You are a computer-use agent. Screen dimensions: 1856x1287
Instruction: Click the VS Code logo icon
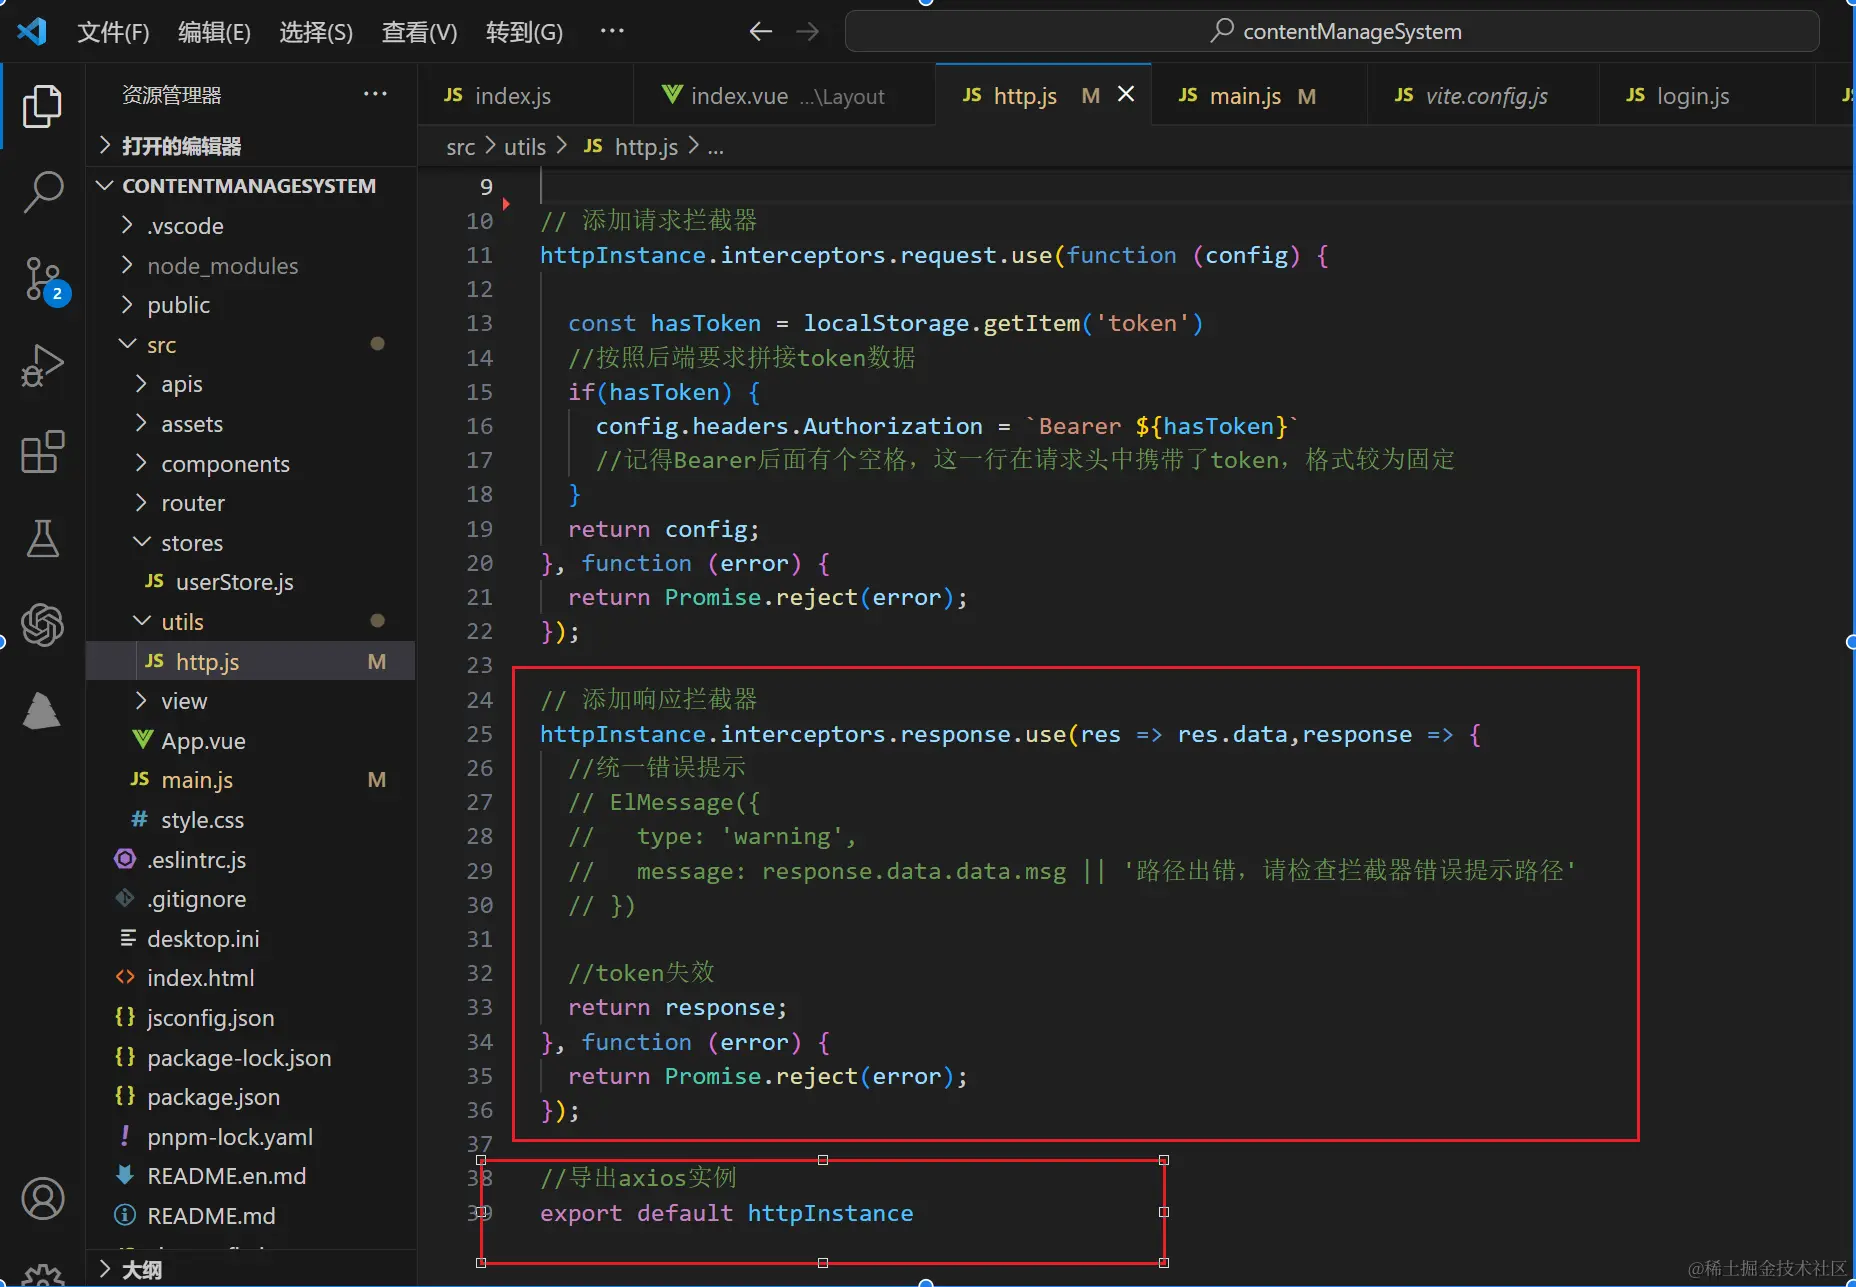pyautogui.click(x=32, y=32)
